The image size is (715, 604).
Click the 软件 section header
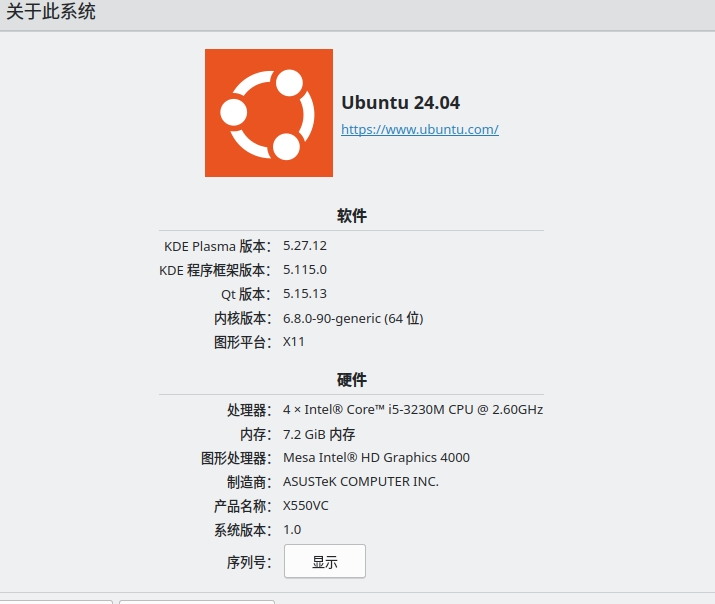tap(352, 215)
